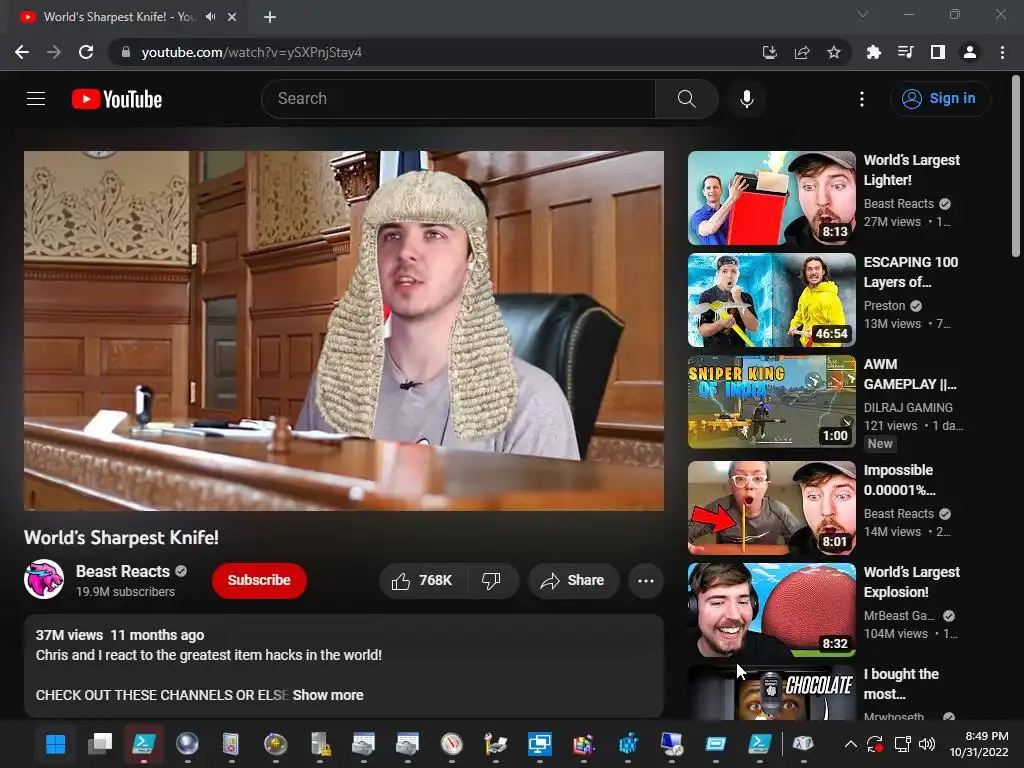The width and height of the screenshot is (1024, 768).
Task: Open tab search chevron
Action: click(863, 14)
